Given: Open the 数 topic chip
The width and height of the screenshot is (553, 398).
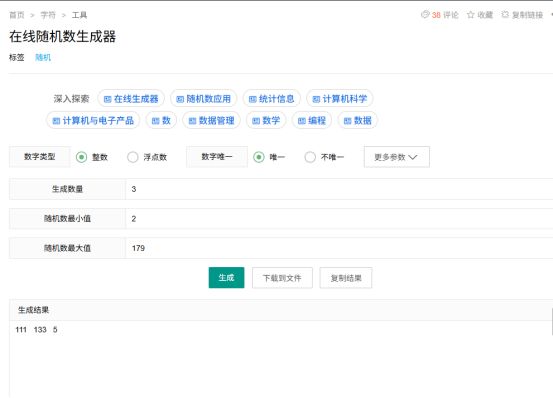Looking at the screenshot, I should 161,121.
